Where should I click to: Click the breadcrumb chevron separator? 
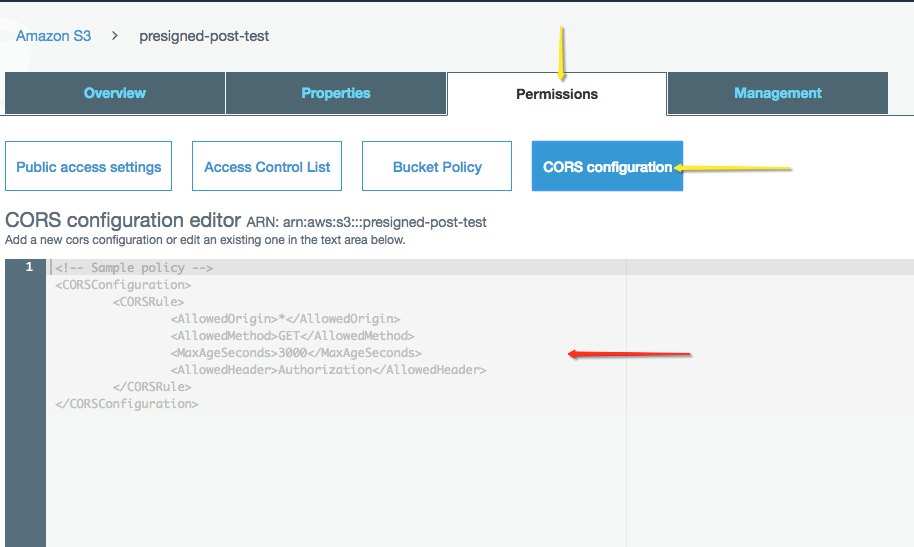pos(115,36)
